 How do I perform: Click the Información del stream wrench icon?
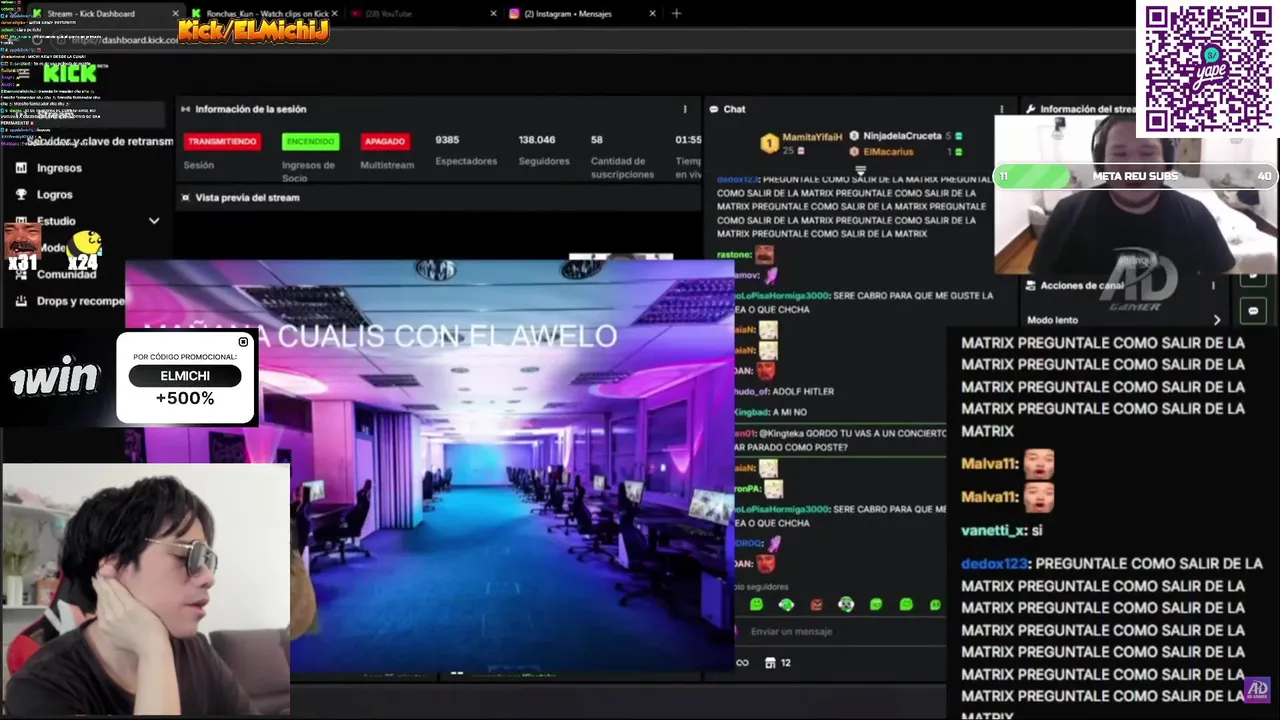1030,109
